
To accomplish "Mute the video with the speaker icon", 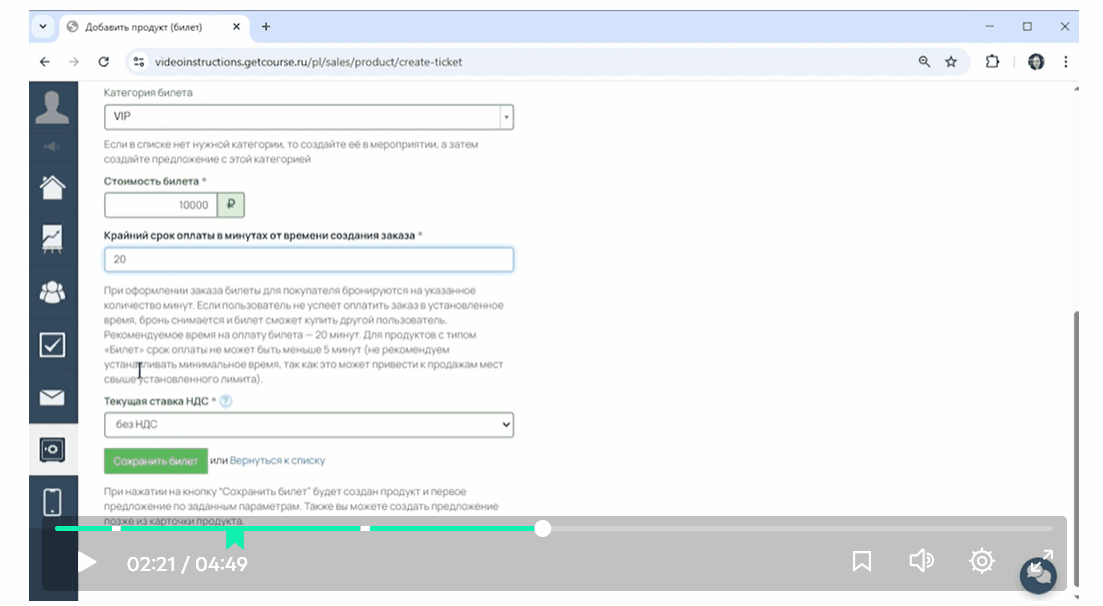I will [920, 561].
